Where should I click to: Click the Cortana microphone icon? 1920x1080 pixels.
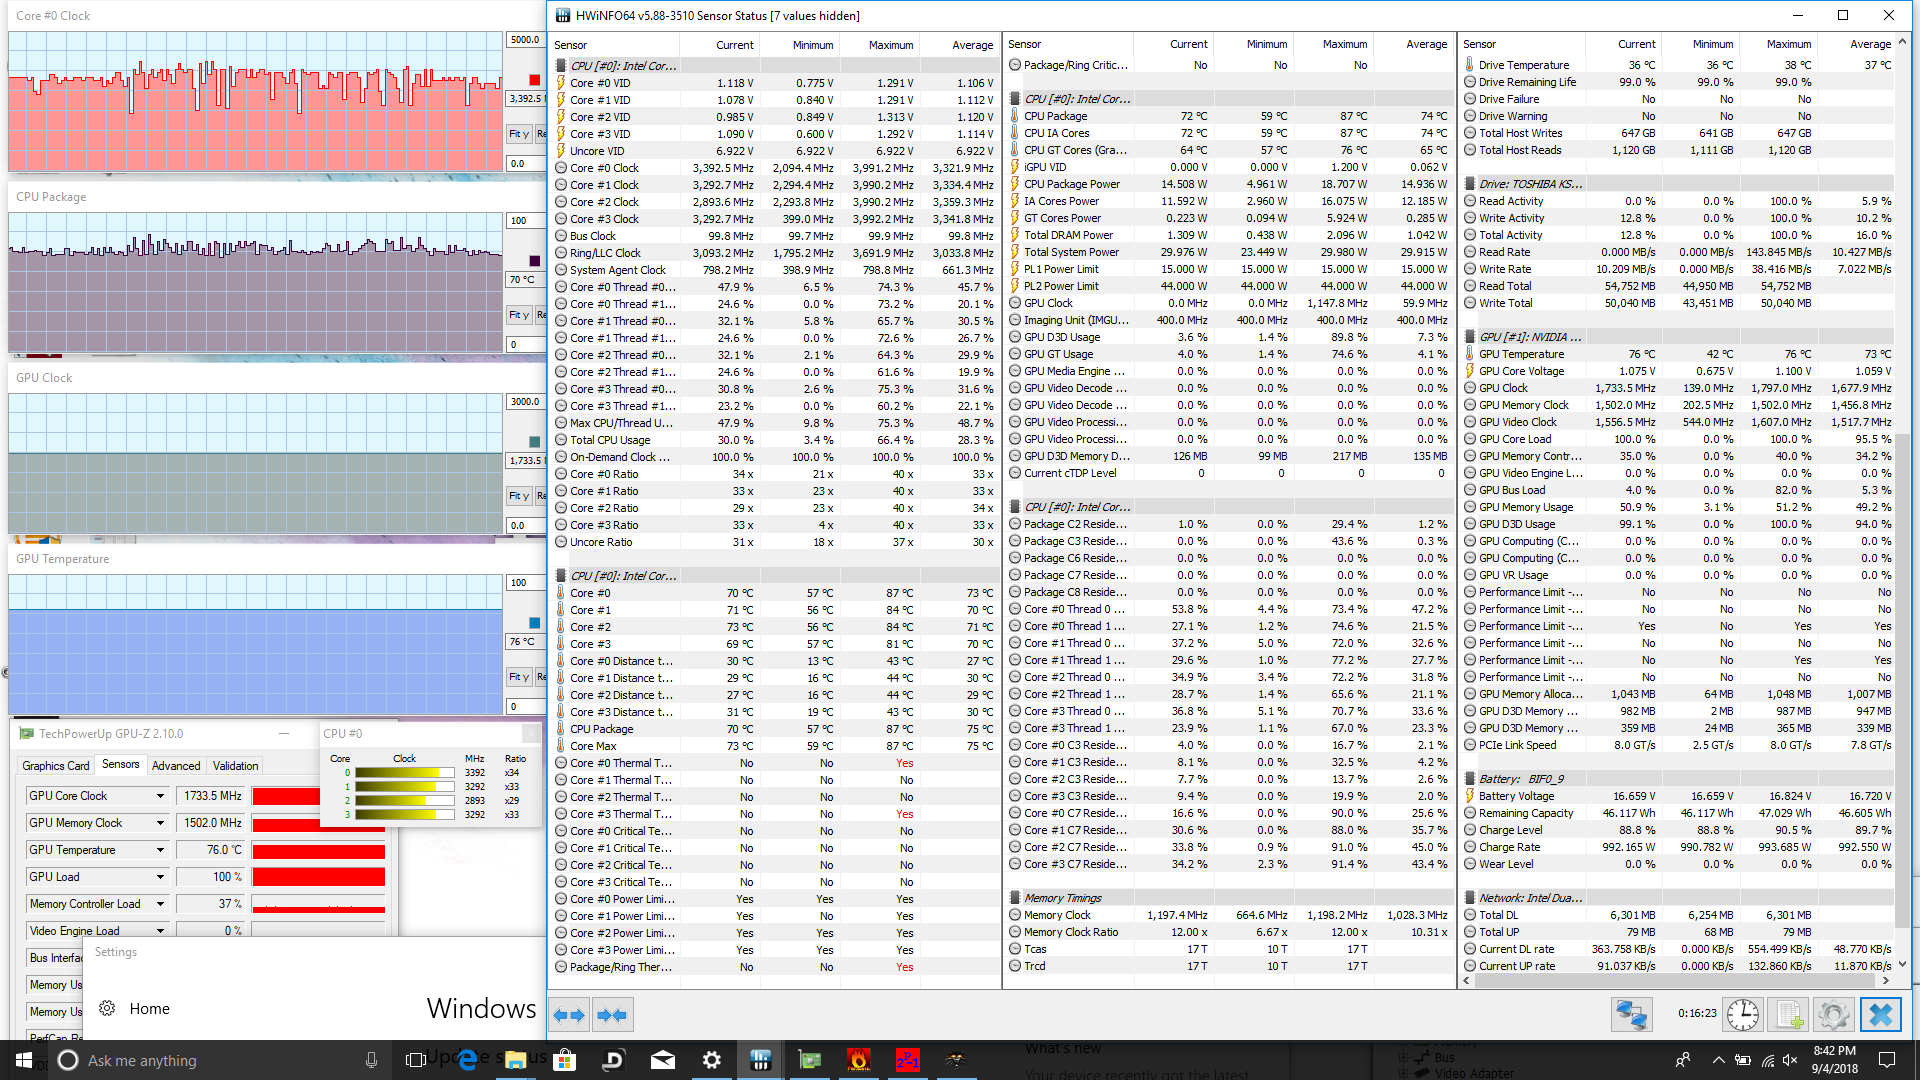(x=371, y=1060)
